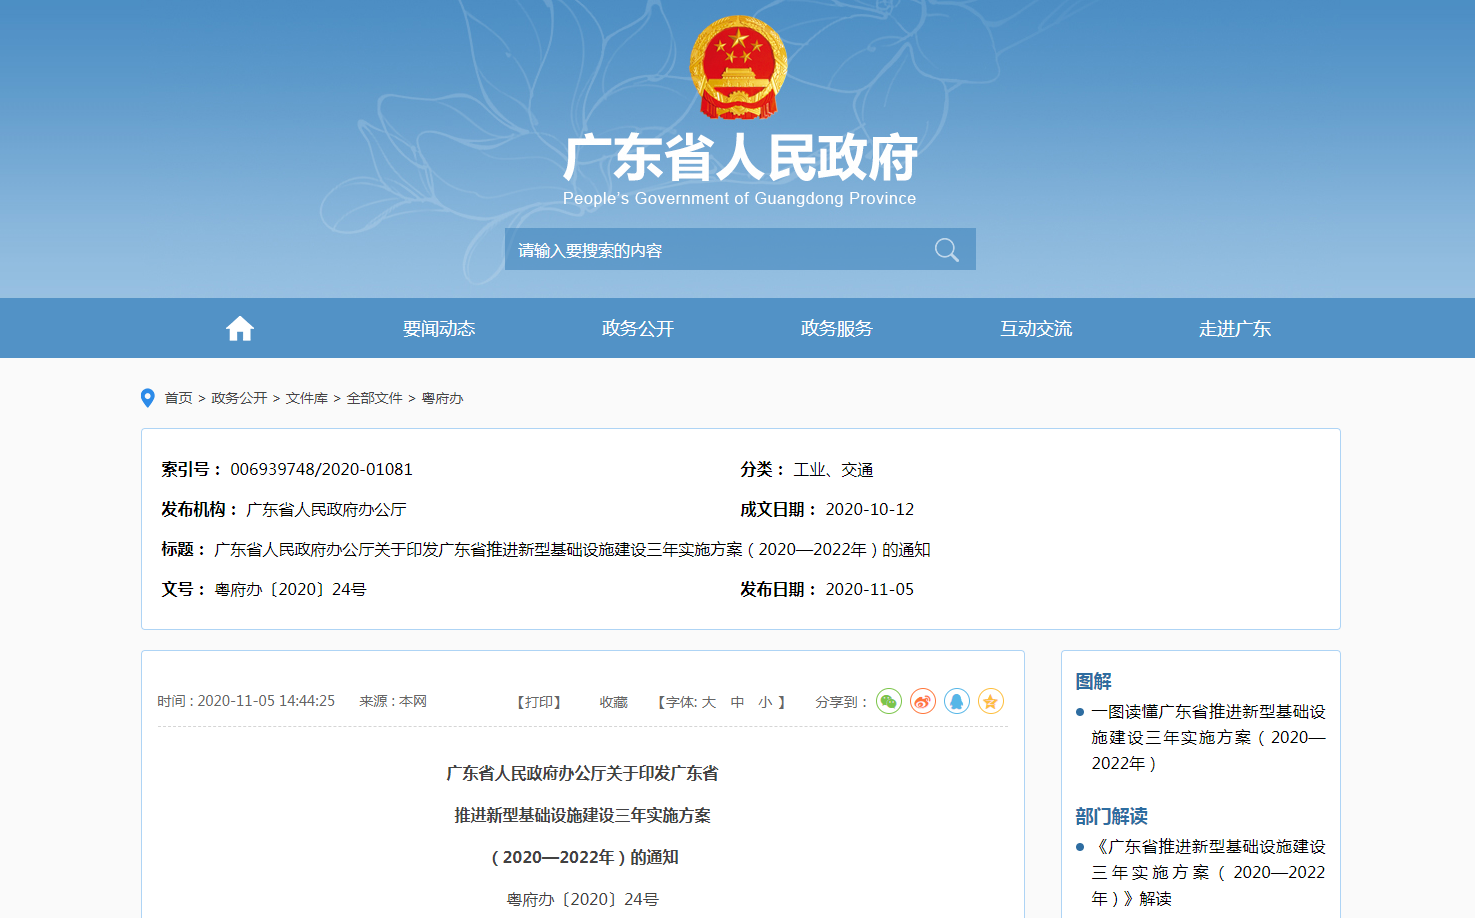Viewport: 1475px width, 918px height.
Task: Open the 要闻动态 menu
Action: [439, 329]
